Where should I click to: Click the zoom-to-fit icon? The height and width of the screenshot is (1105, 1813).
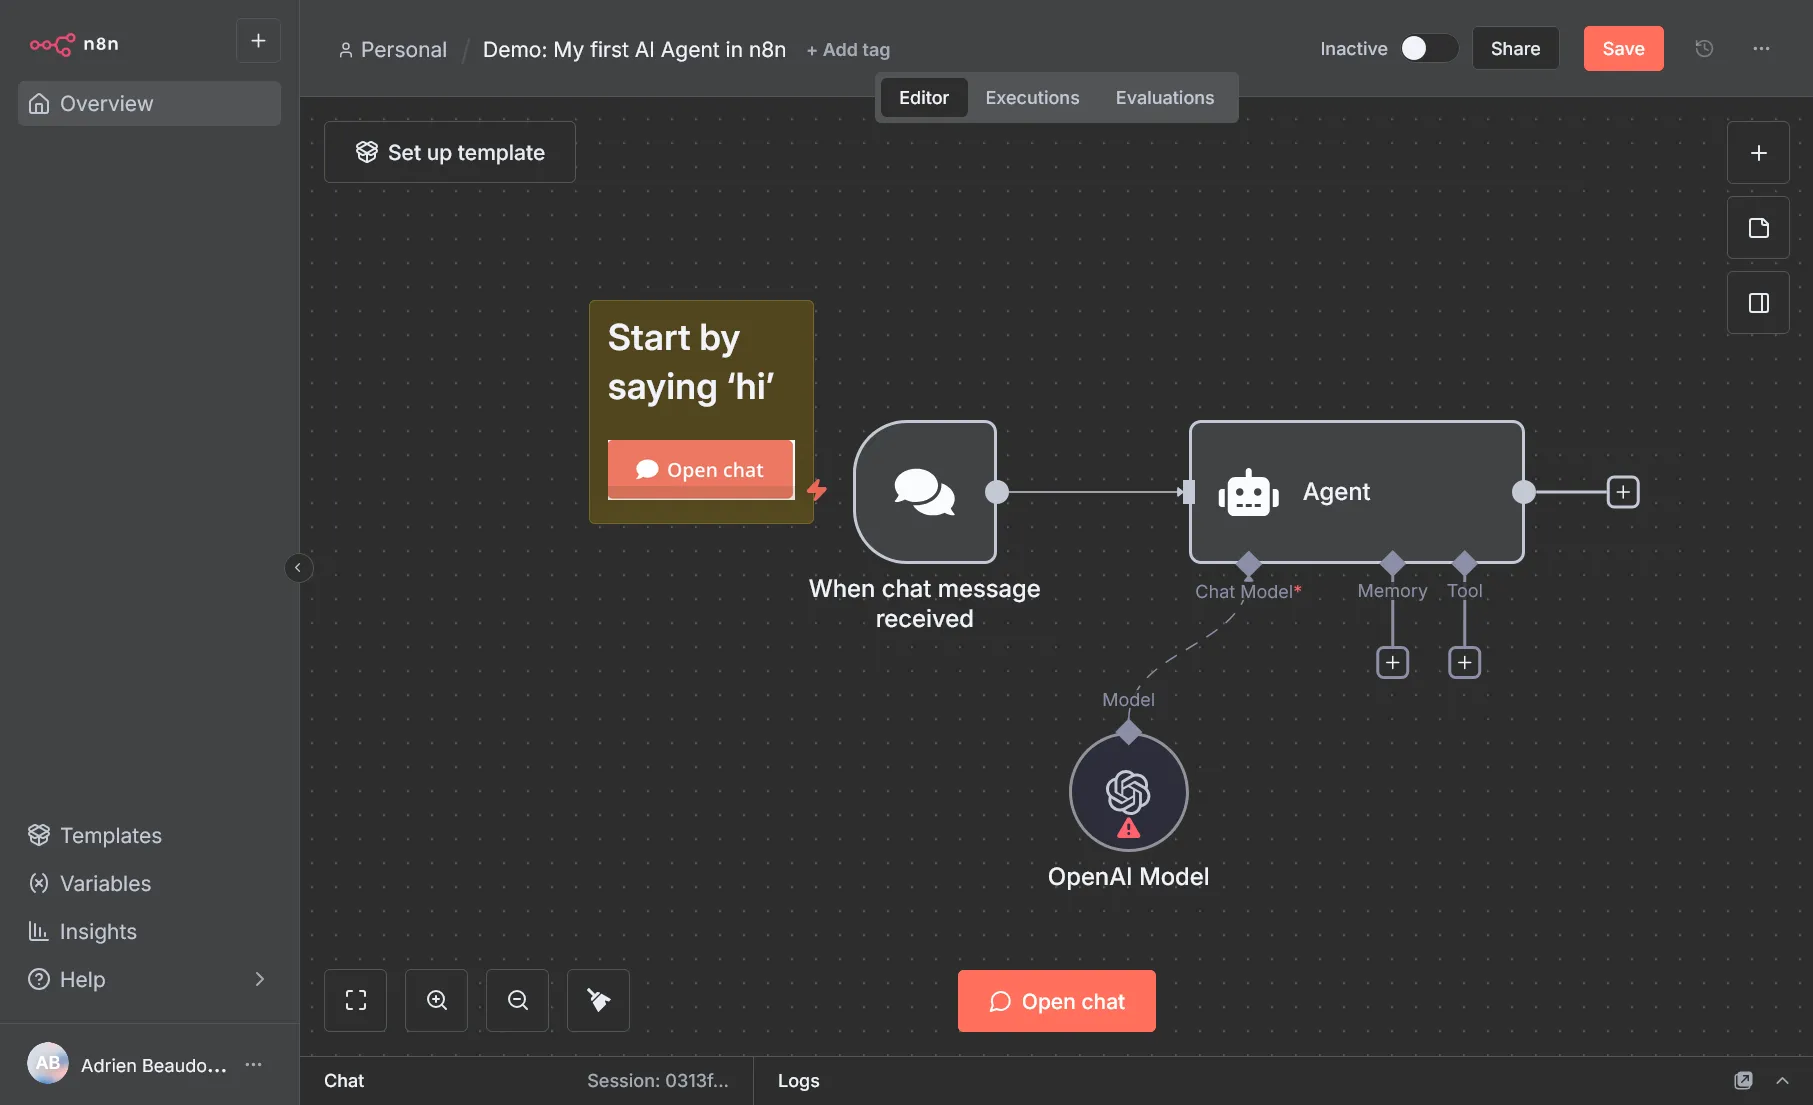click(355, 1000)
